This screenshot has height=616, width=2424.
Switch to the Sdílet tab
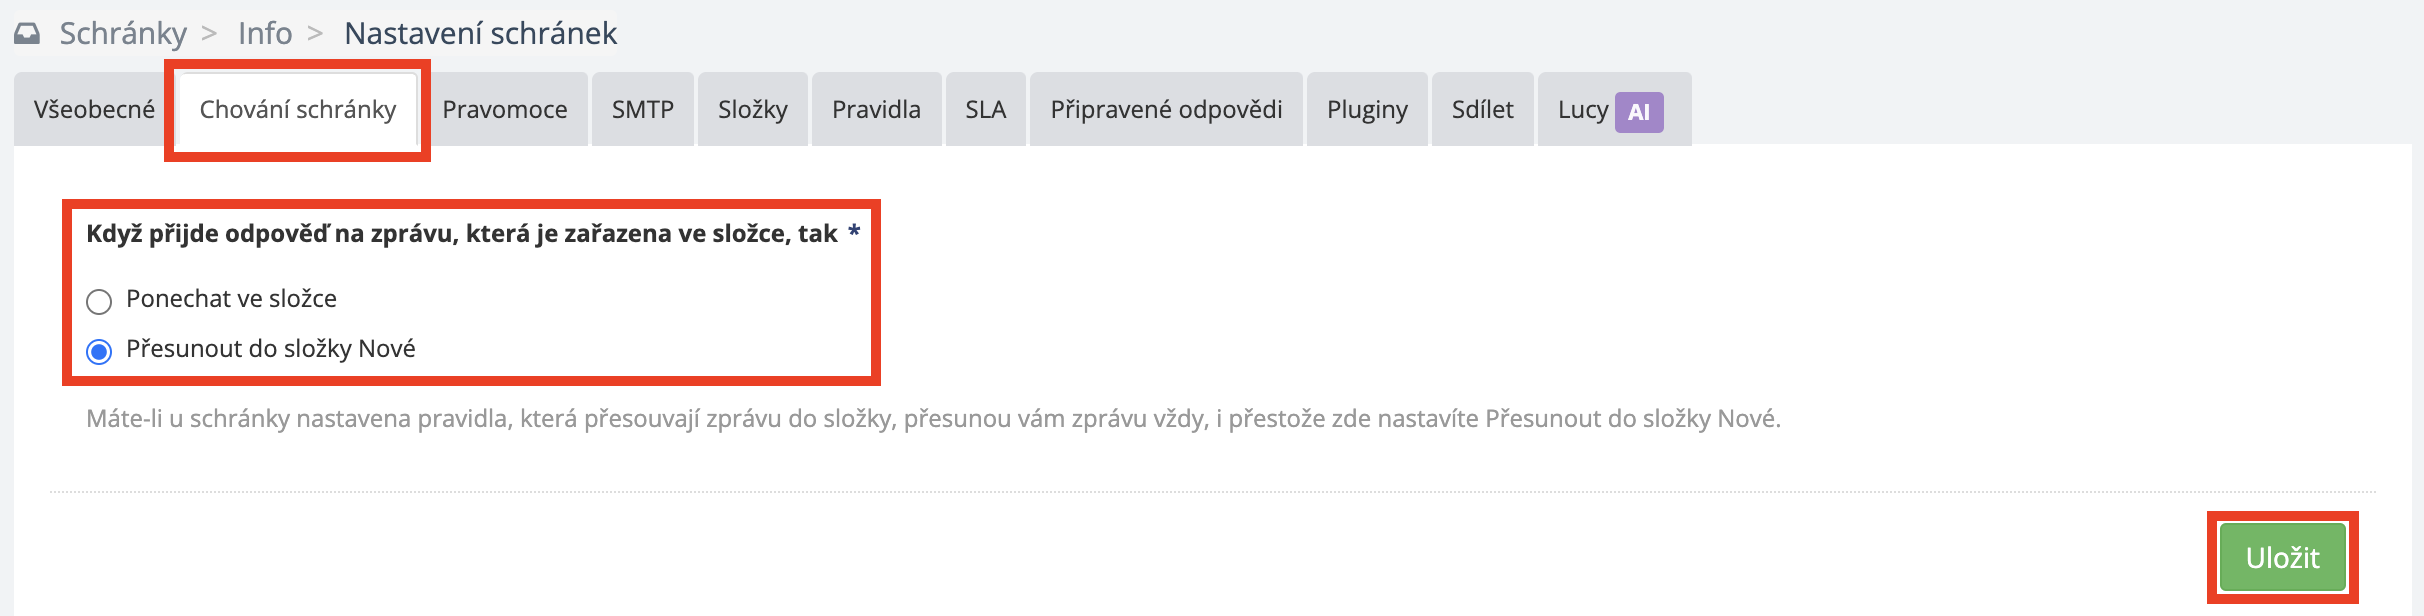[1483, 110]
